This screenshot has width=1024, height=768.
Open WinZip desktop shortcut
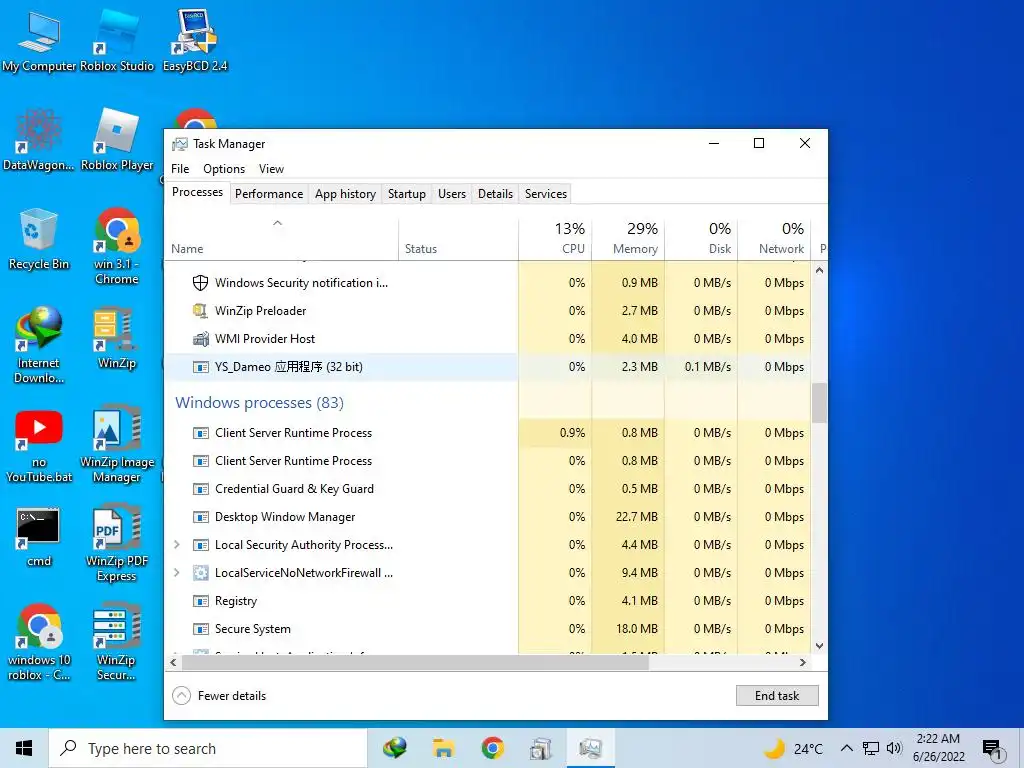click(x=117, y=338)
